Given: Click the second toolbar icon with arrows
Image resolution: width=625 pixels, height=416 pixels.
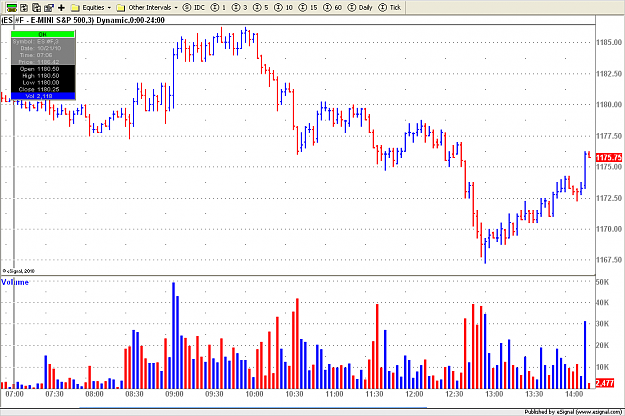Looking at the screenshot, I should tap(24, 7).
